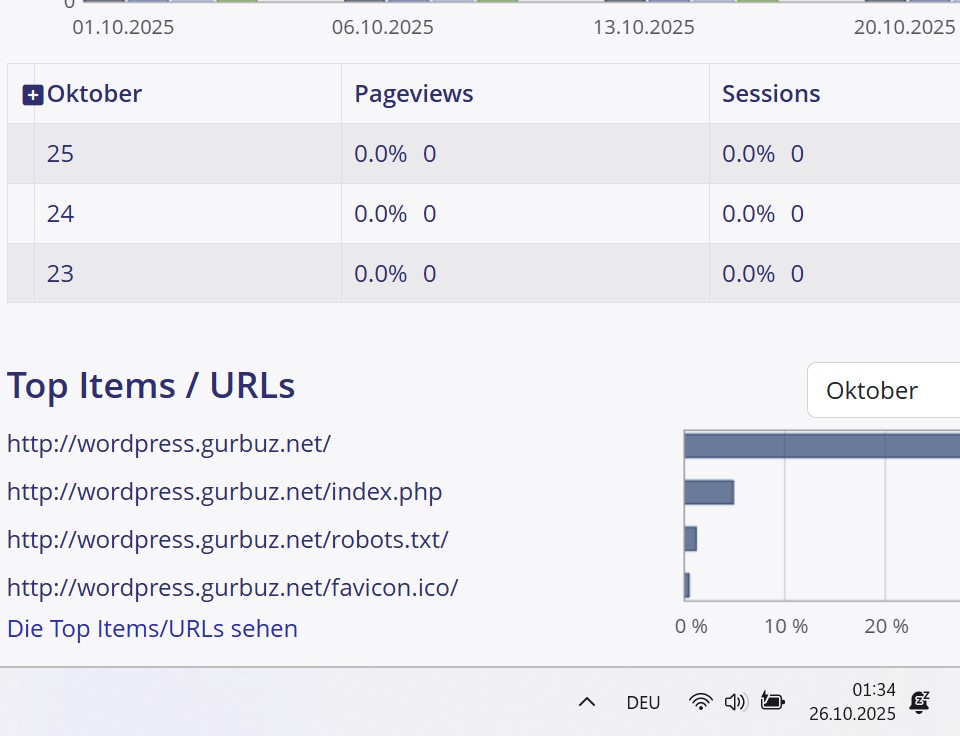Open the favicon.ico URL entry
The image size is (960, 736).
click(232, 587)
